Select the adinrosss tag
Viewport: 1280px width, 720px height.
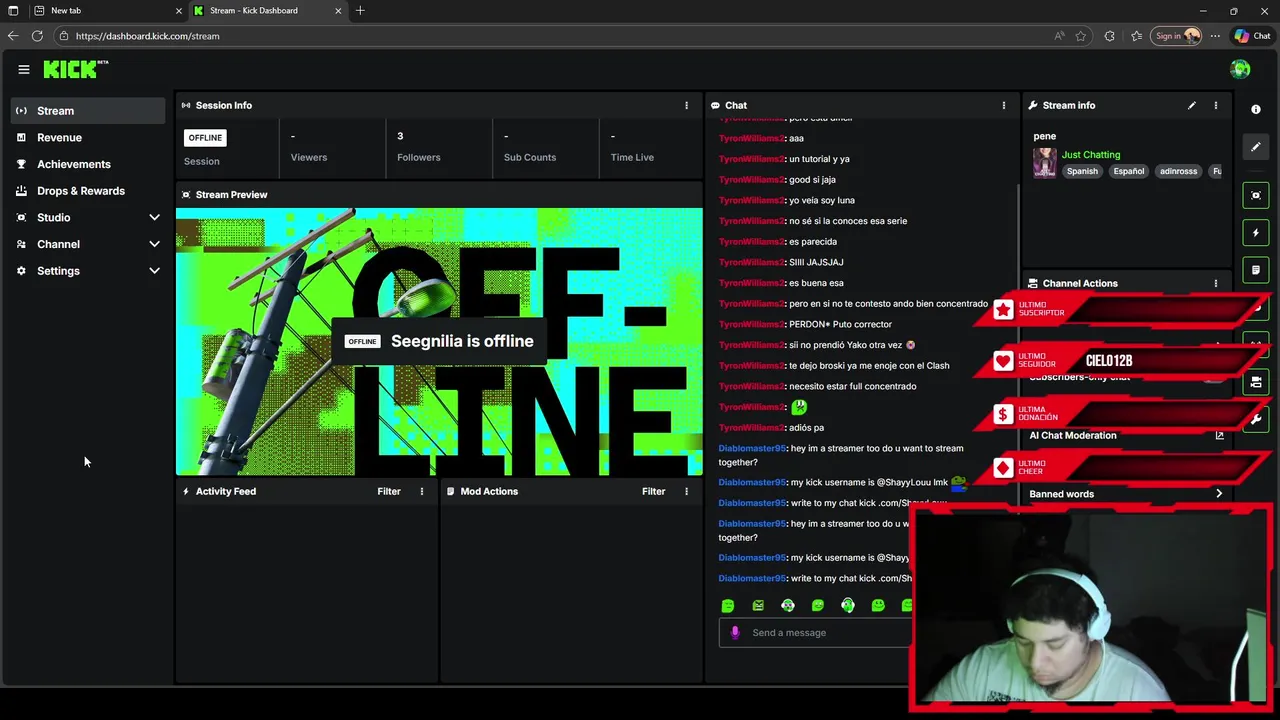[x=1178, y=171]
